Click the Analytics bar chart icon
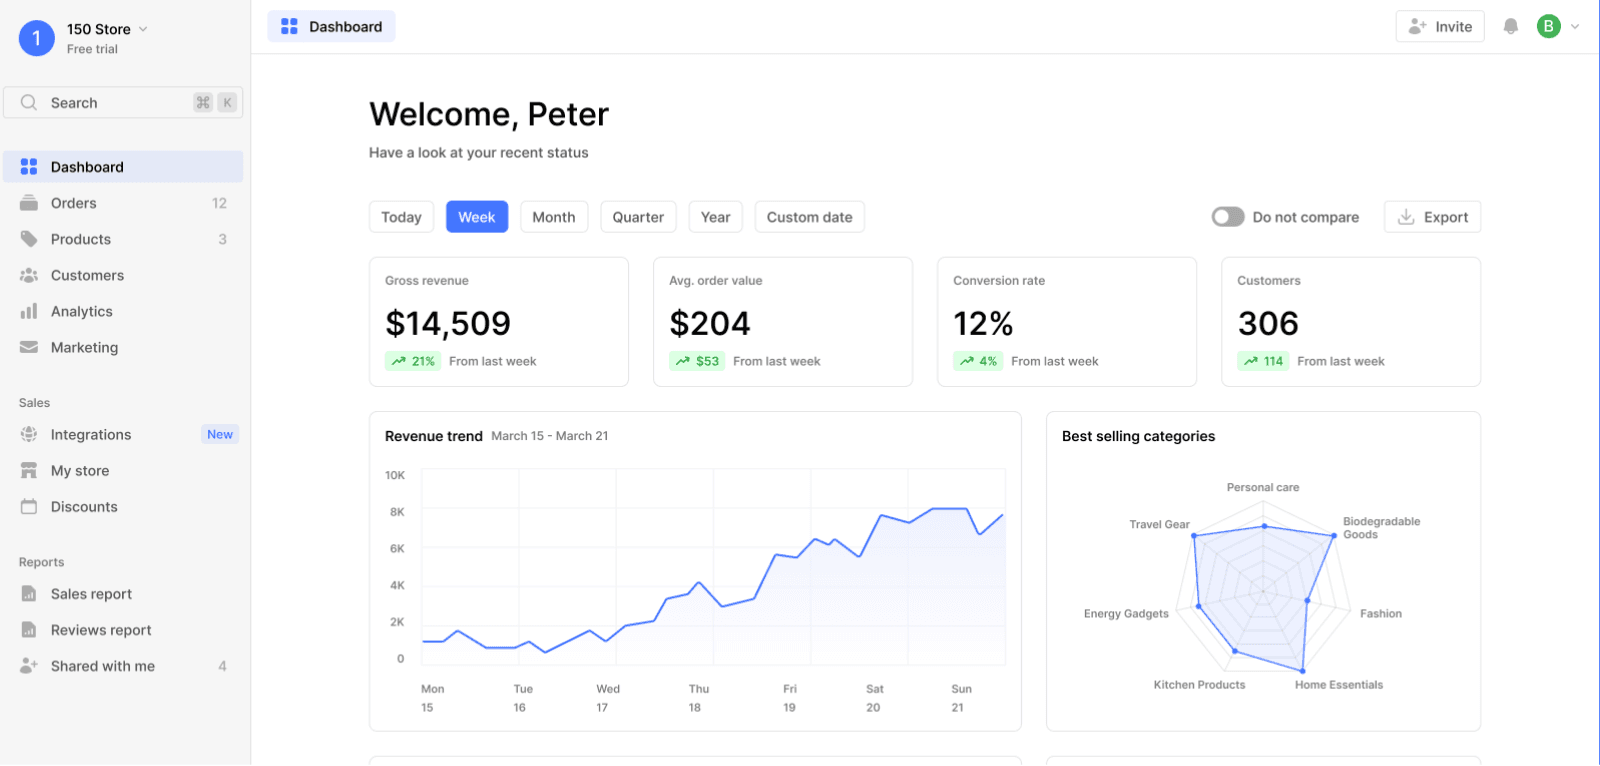The width and height of the screenshot is (1600, 766). pos(29,311)
